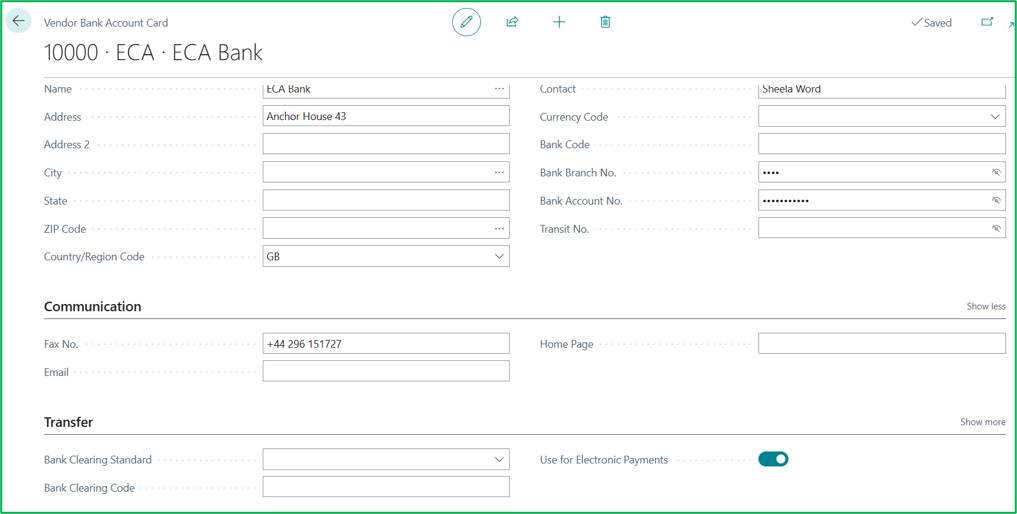The width and height of the screenshot is (1017, 514).
Task: Click the pencil edit icon
Action: pyautogui.click(x=466, y=22)
